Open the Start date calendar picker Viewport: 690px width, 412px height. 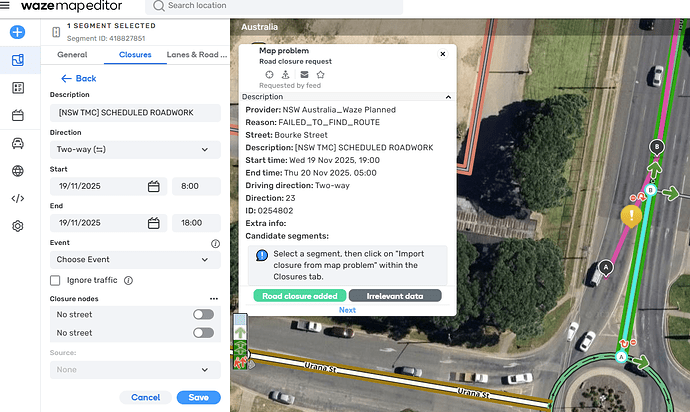(x=154, y=186)
